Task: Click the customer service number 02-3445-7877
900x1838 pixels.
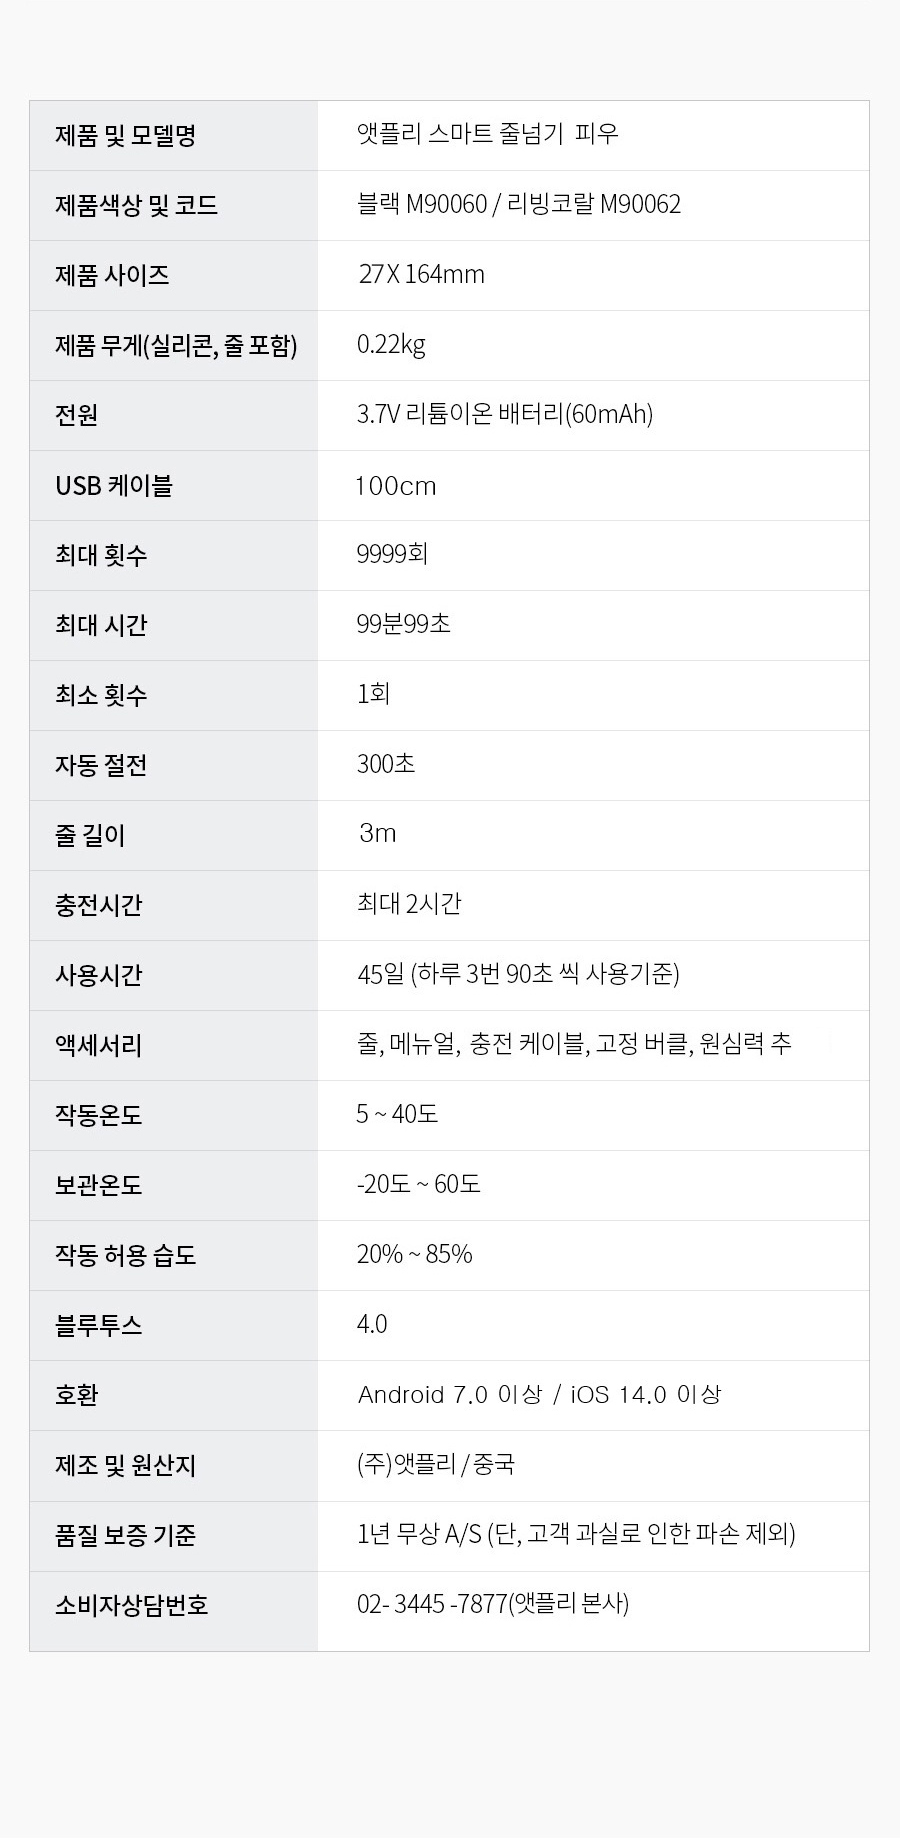Action: 432,1604
